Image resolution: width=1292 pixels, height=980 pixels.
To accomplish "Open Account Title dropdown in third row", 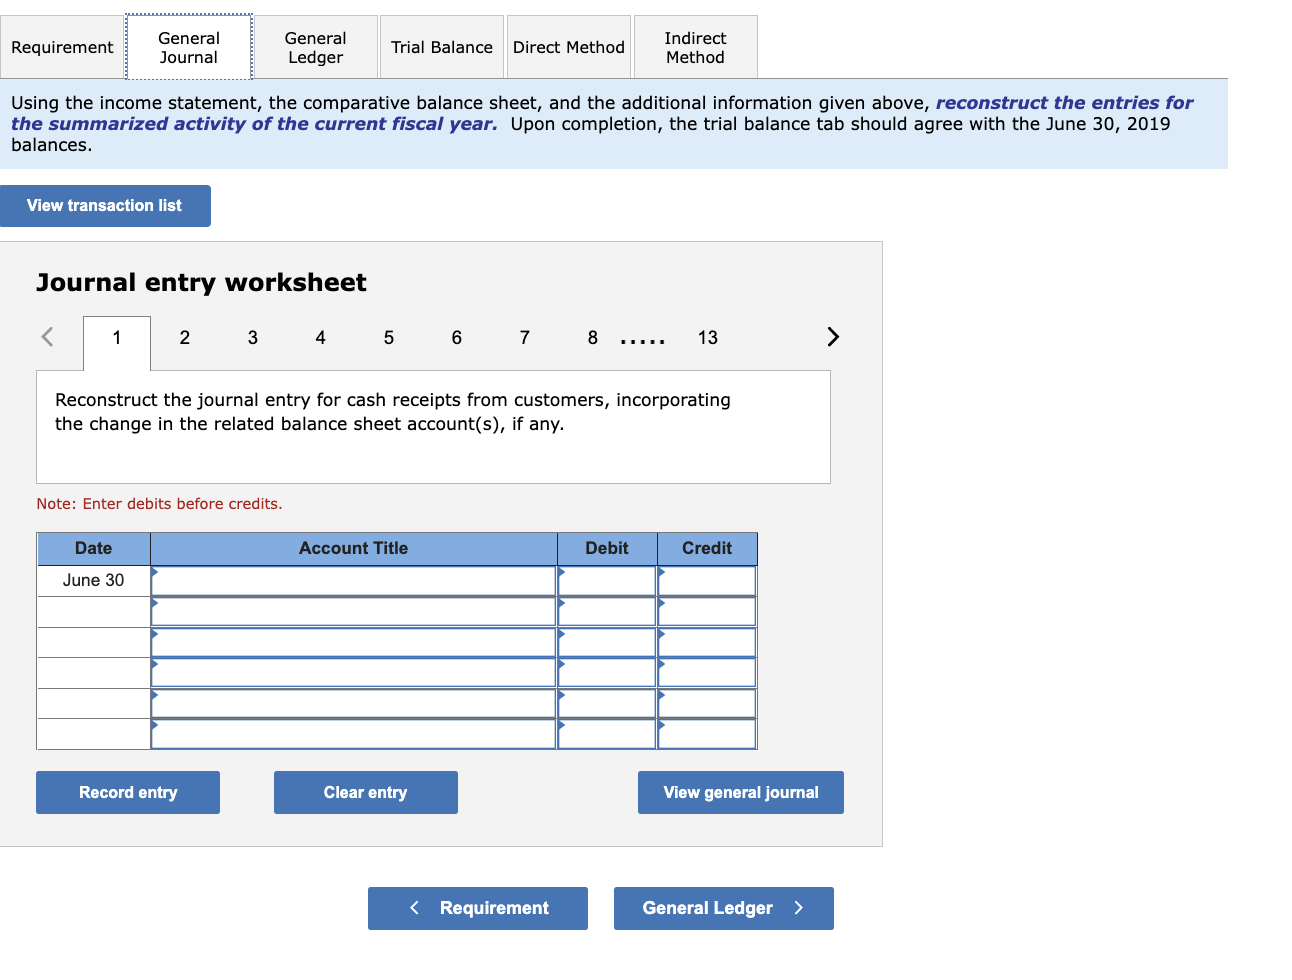I will pyautogui.click(x=354, y=642).
